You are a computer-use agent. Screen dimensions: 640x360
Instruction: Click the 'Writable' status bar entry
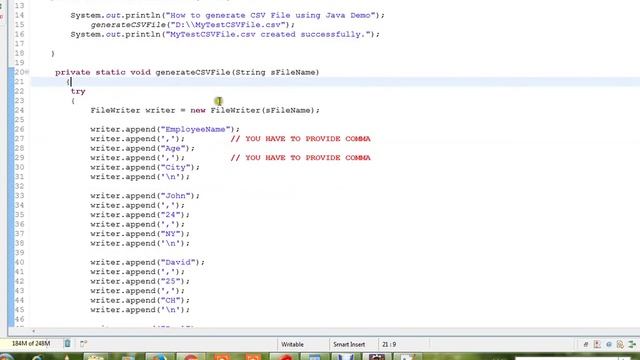point(292,344)
